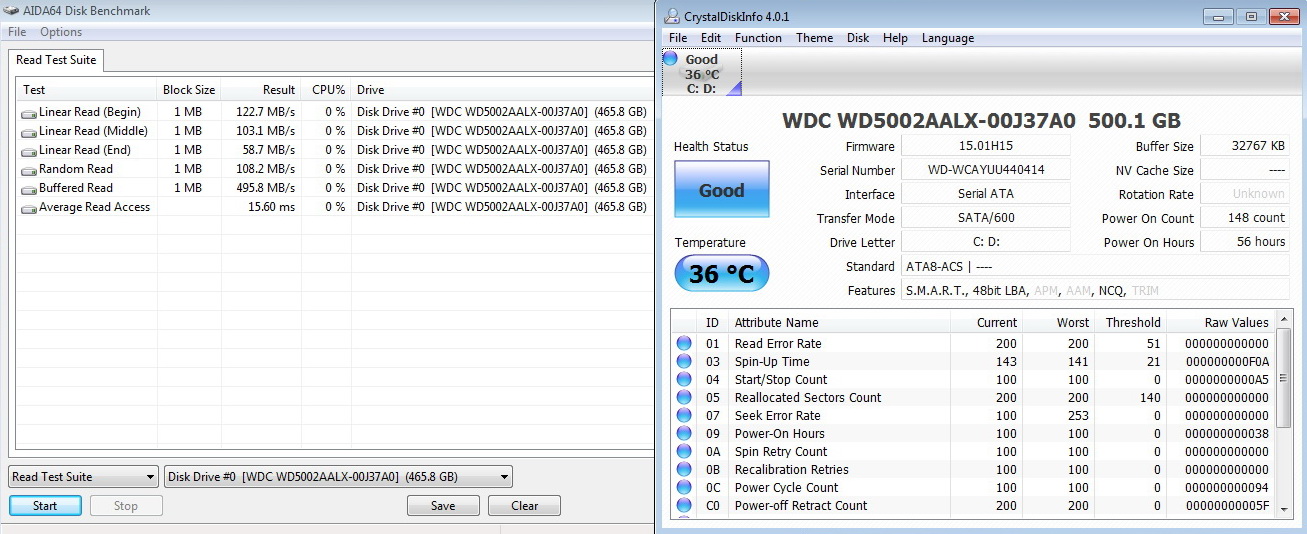Click the CPU% column header
The height and width of the screenshot is (534, 1307).
pos(327,90)
